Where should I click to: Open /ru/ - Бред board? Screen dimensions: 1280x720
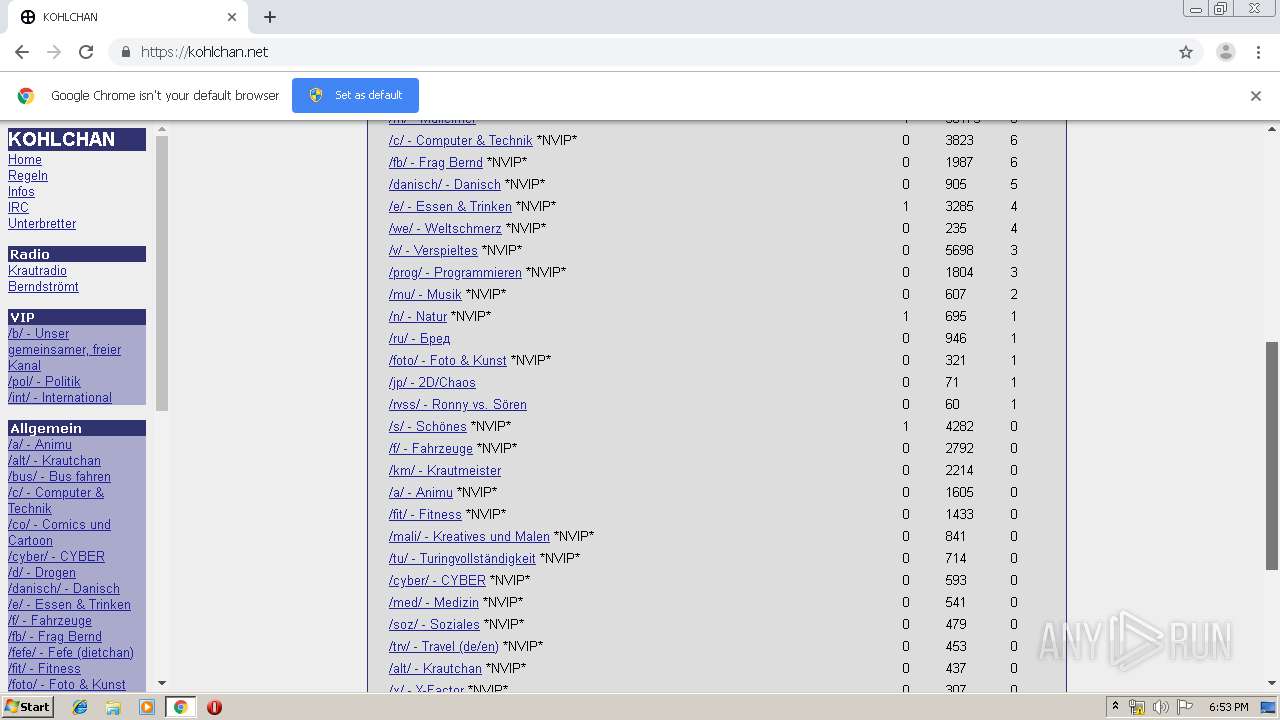[x=419, y=339]
